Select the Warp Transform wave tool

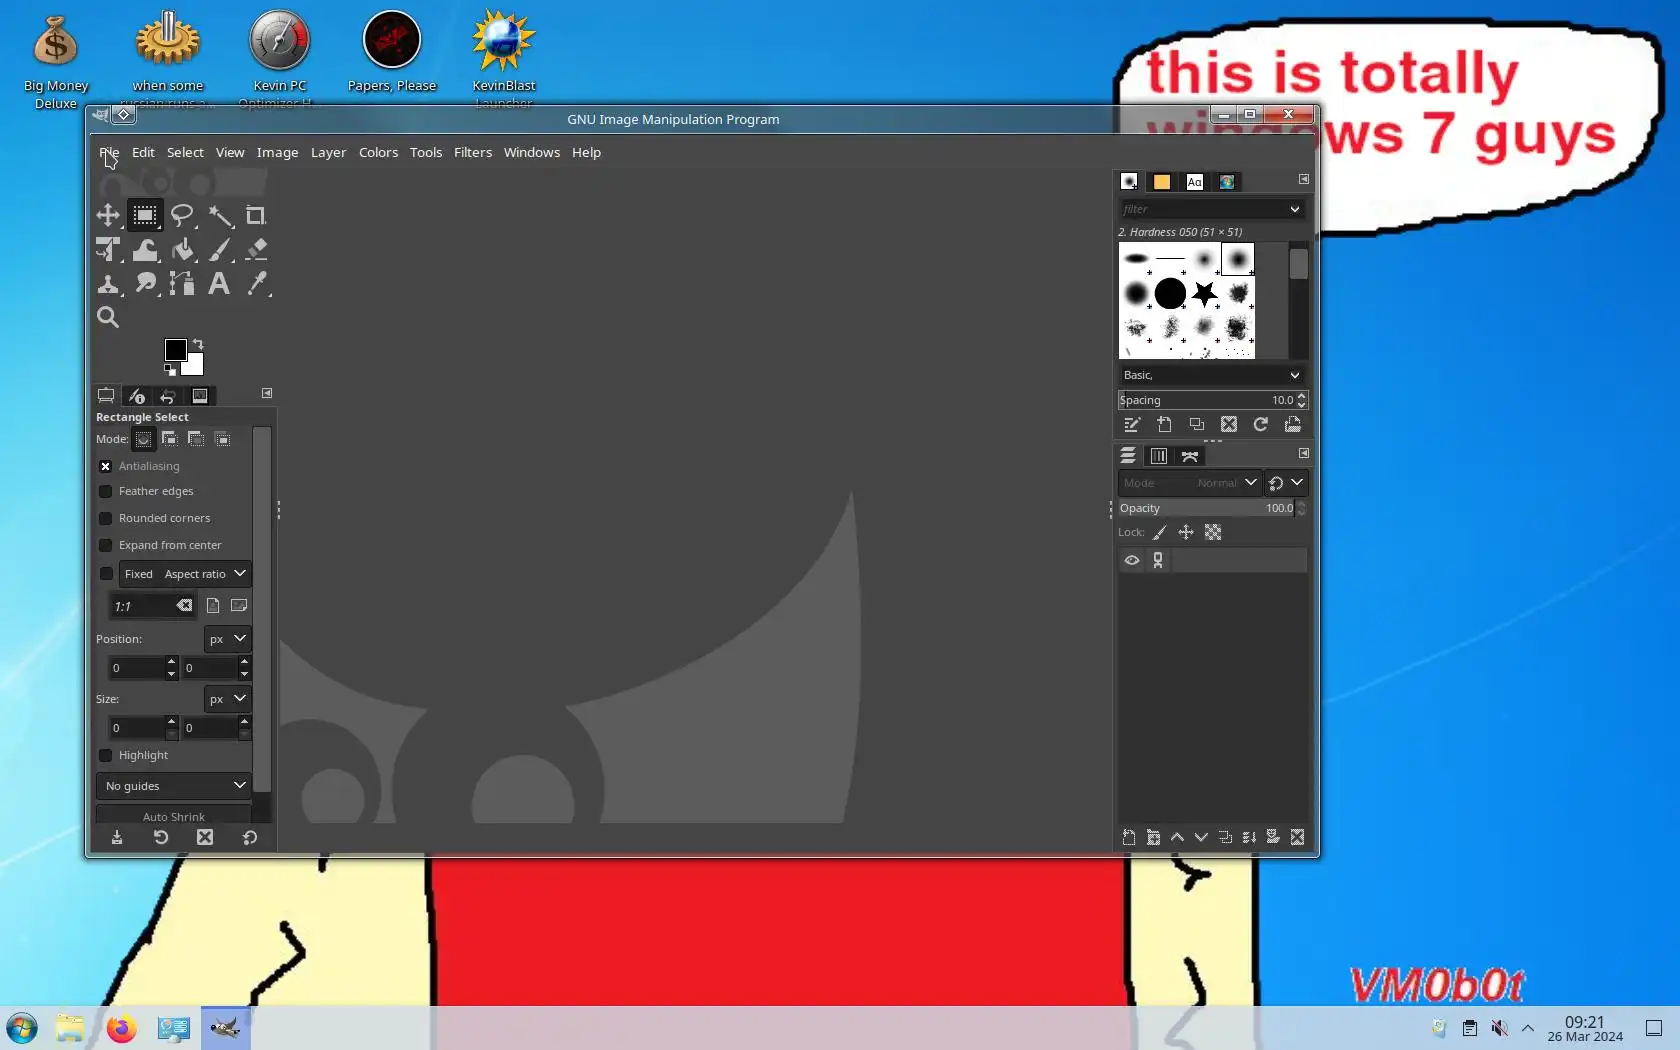(145, 249)
